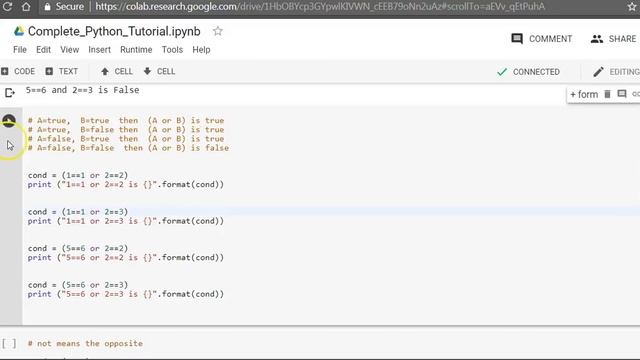The width and height of the screenshot is (640, 360).
Task: Click code line 'cond = (1==1 or 2==3)'
Action: [78, 212]
